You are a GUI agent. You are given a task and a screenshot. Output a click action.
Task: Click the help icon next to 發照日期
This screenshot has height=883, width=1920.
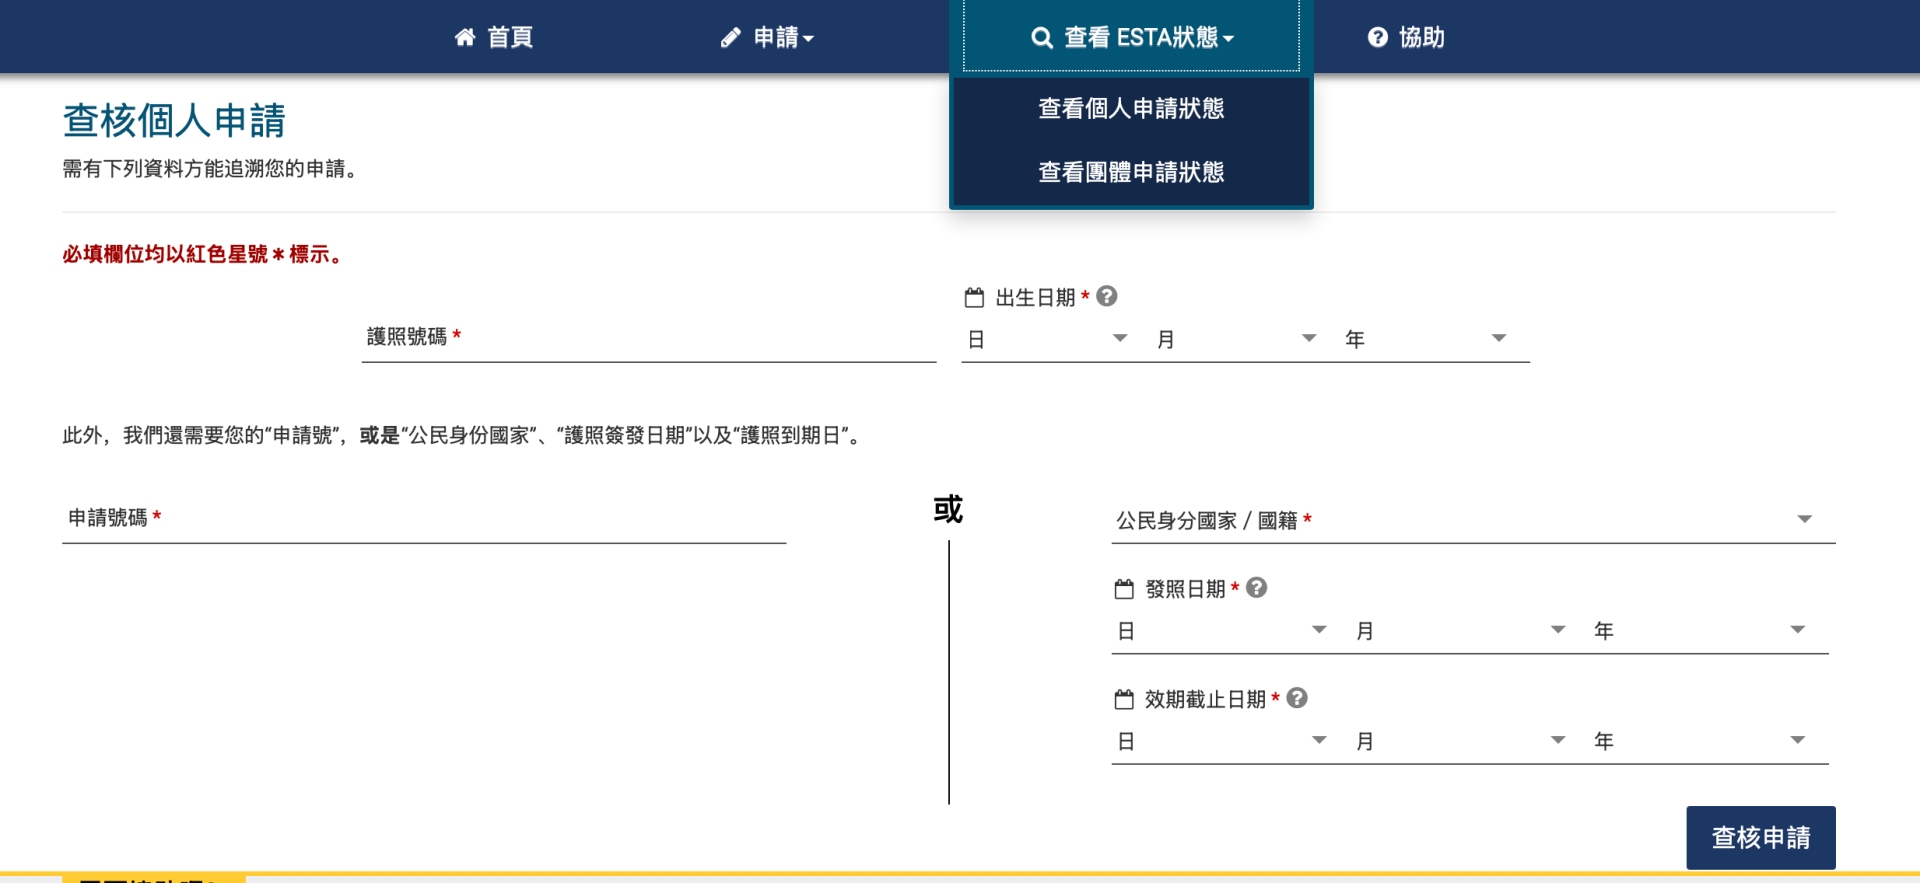tap(1257, 588)
